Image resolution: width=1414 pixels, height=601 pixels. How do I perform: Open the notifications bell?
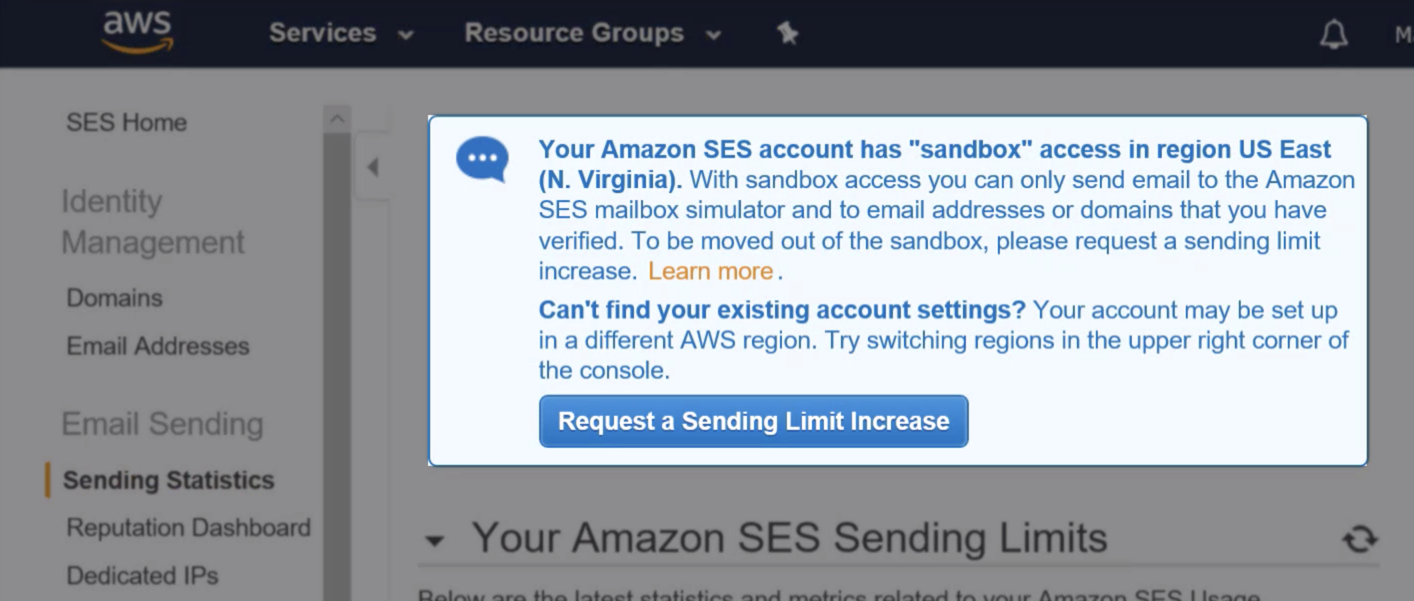pos(1335,32)
